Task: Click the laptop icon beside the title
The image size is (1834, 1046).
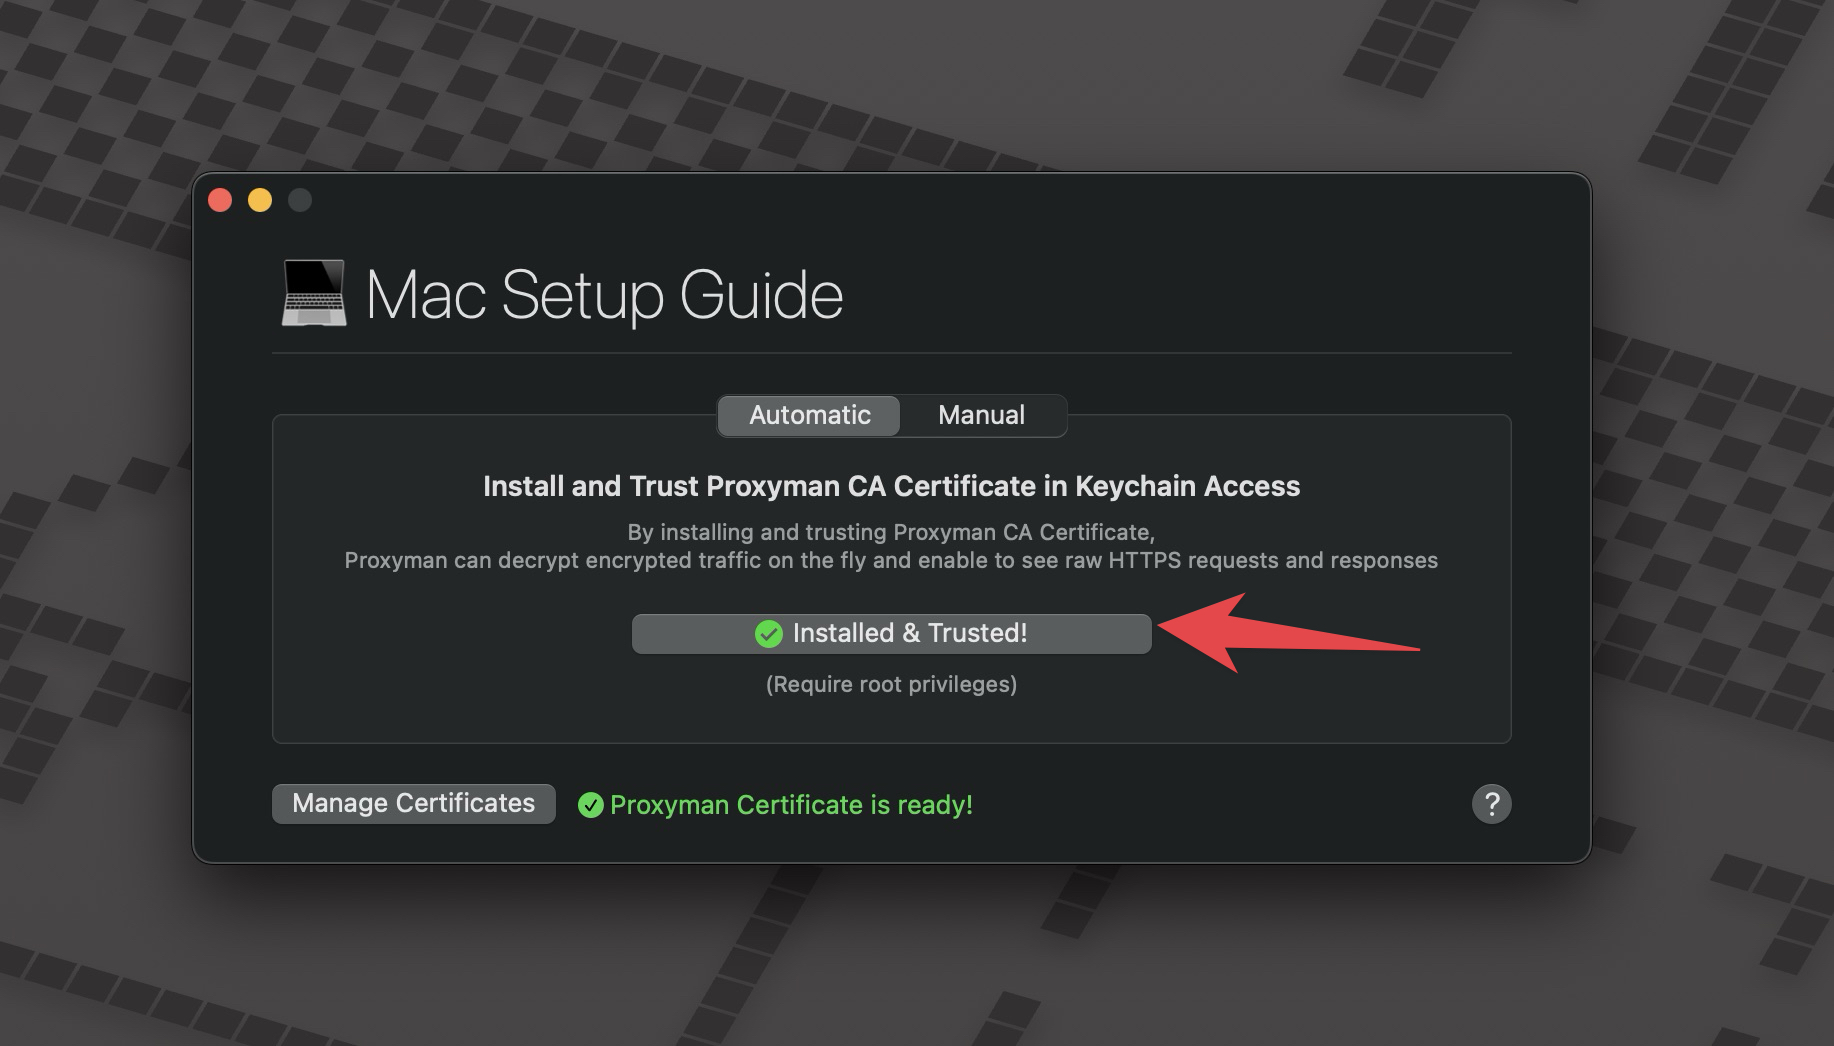Action: click(x=314, y=294)
